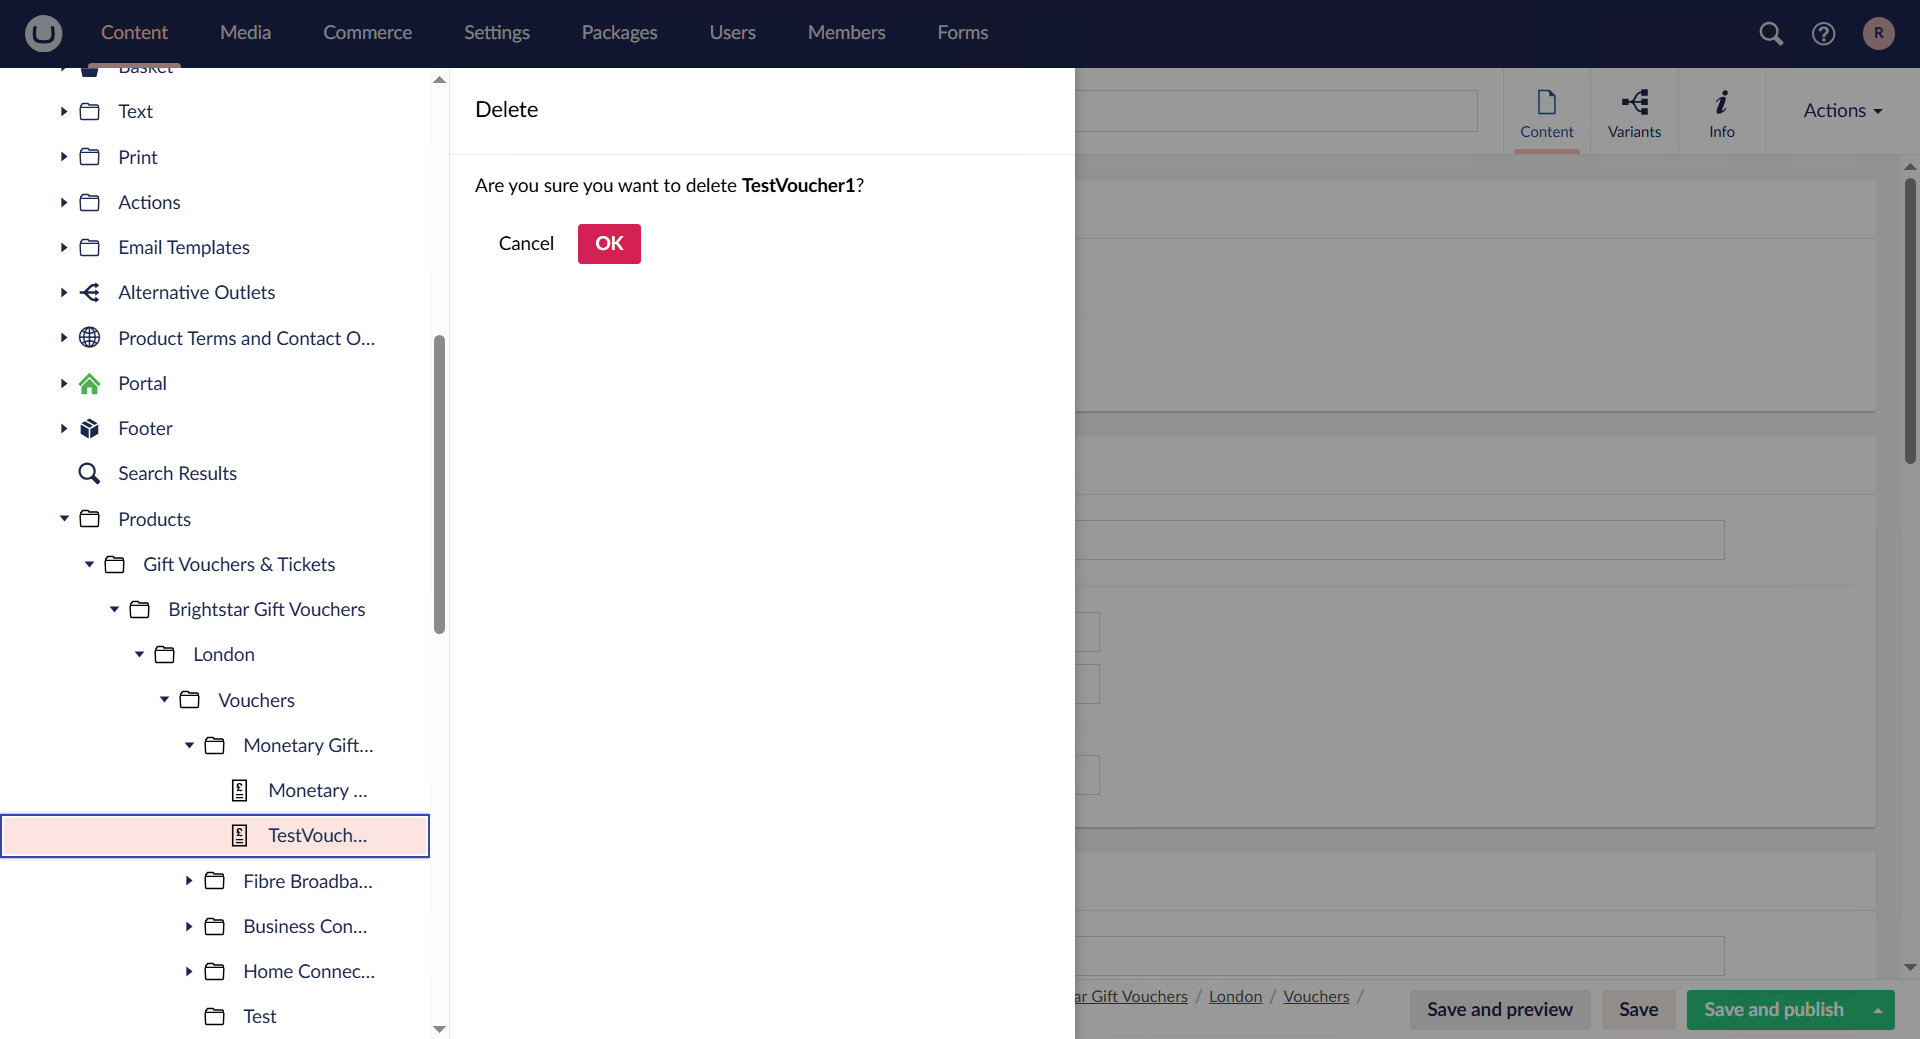The image size is (1920, 1039).
Task: Select the Search Results magnifier icon
Action: (89, 473)
